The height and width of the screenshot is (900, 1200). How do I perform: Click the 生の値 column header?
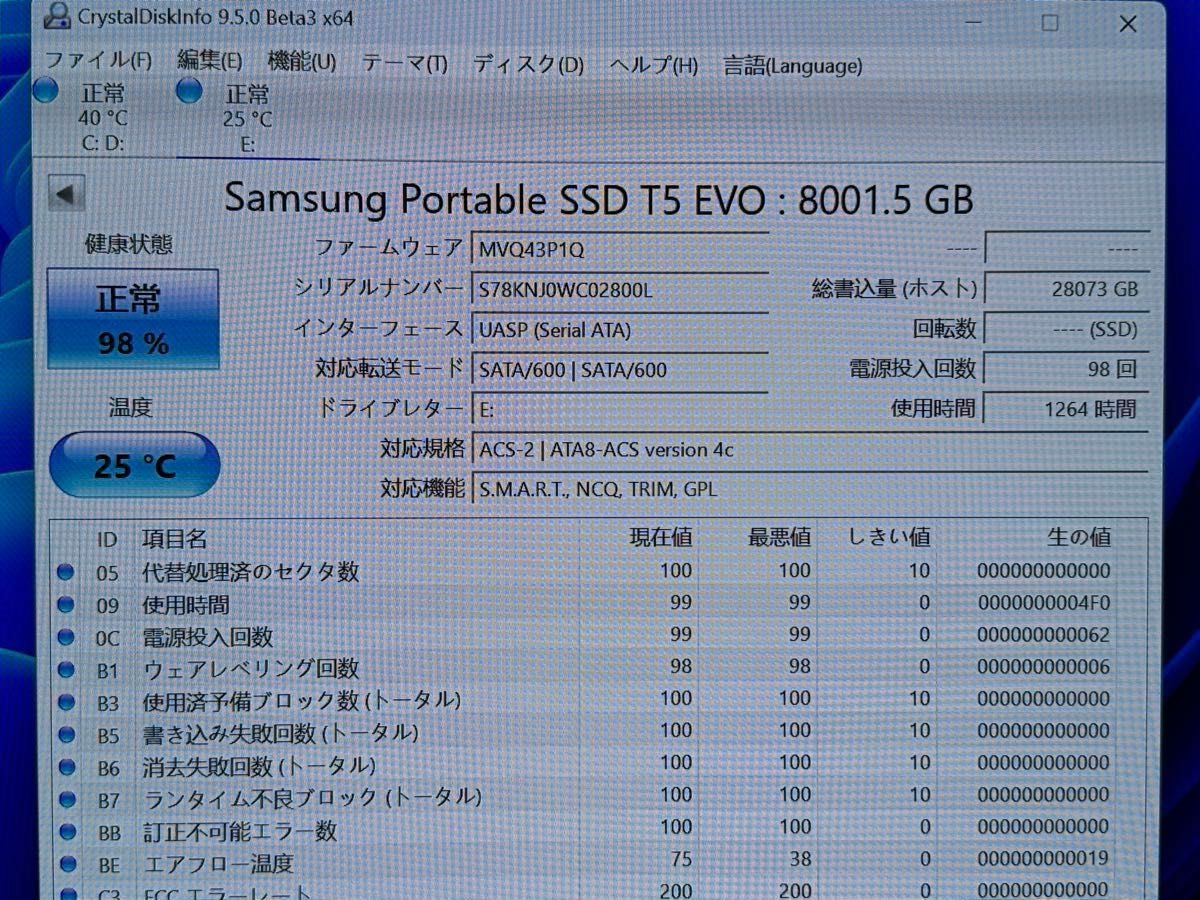point(1079,538)
